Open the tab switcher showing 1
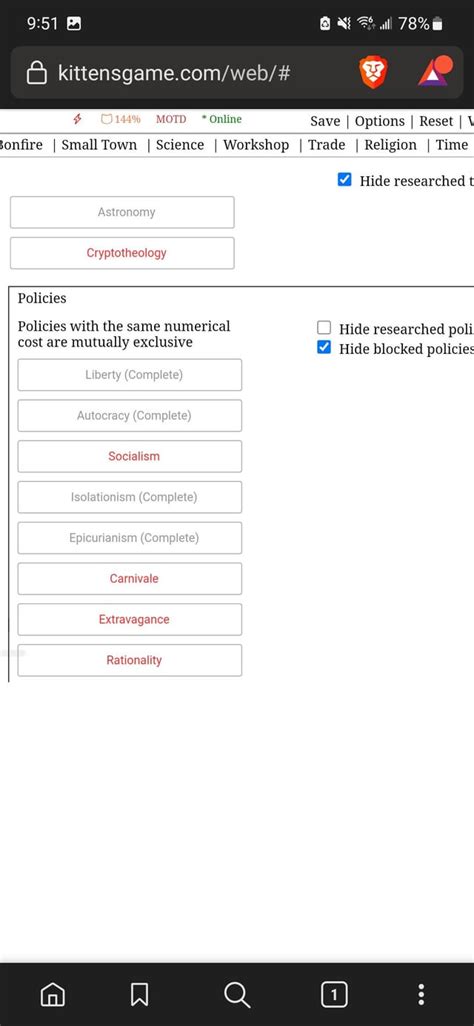Viewport: 474px width, 1026px height. point(334,995)
